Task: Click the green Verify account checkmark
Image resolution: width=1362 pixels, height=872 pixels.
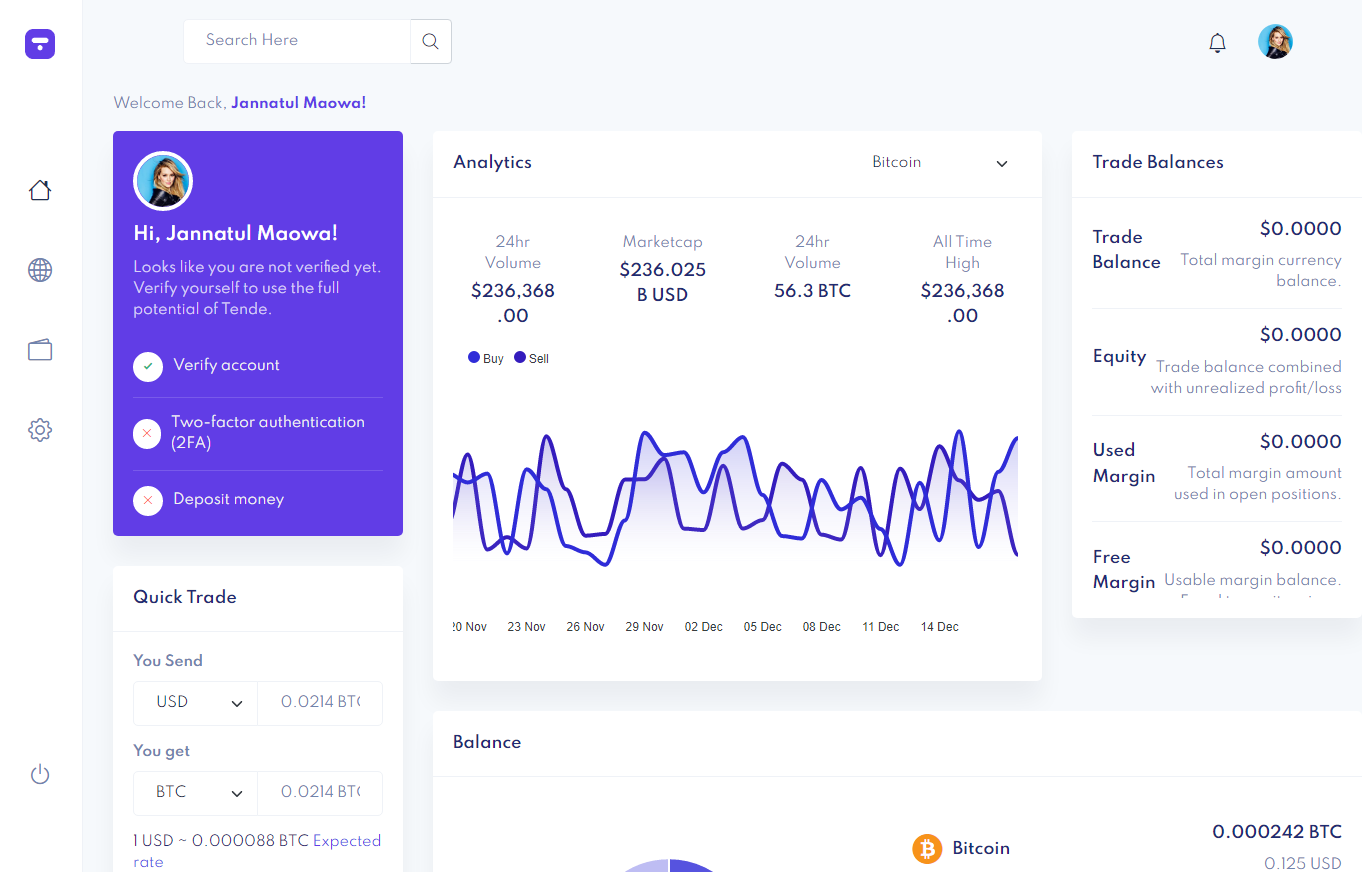Action: click(147, 367)
